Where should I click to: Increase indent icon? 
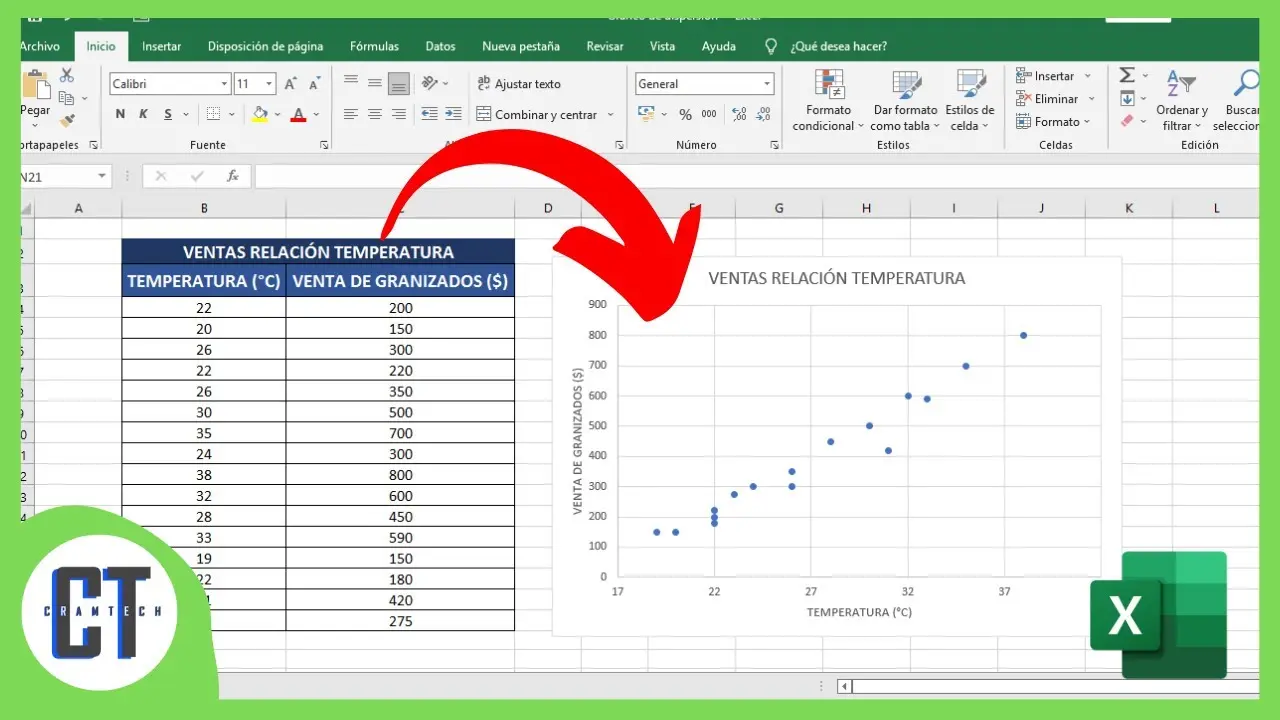(453, 114)
